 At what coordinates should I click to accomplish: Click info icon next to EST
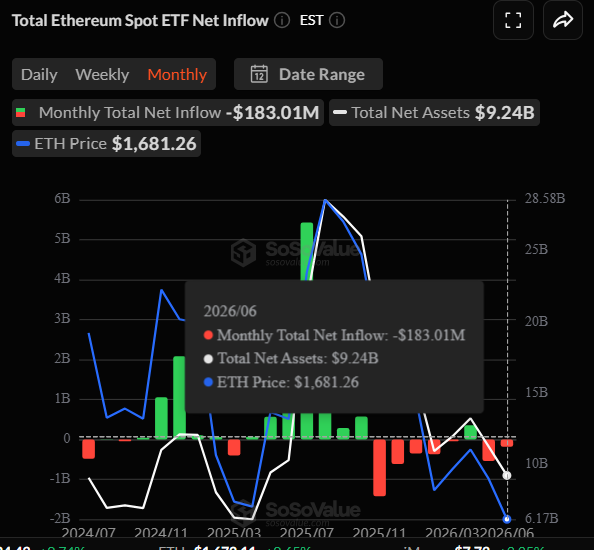coord(337,20)
